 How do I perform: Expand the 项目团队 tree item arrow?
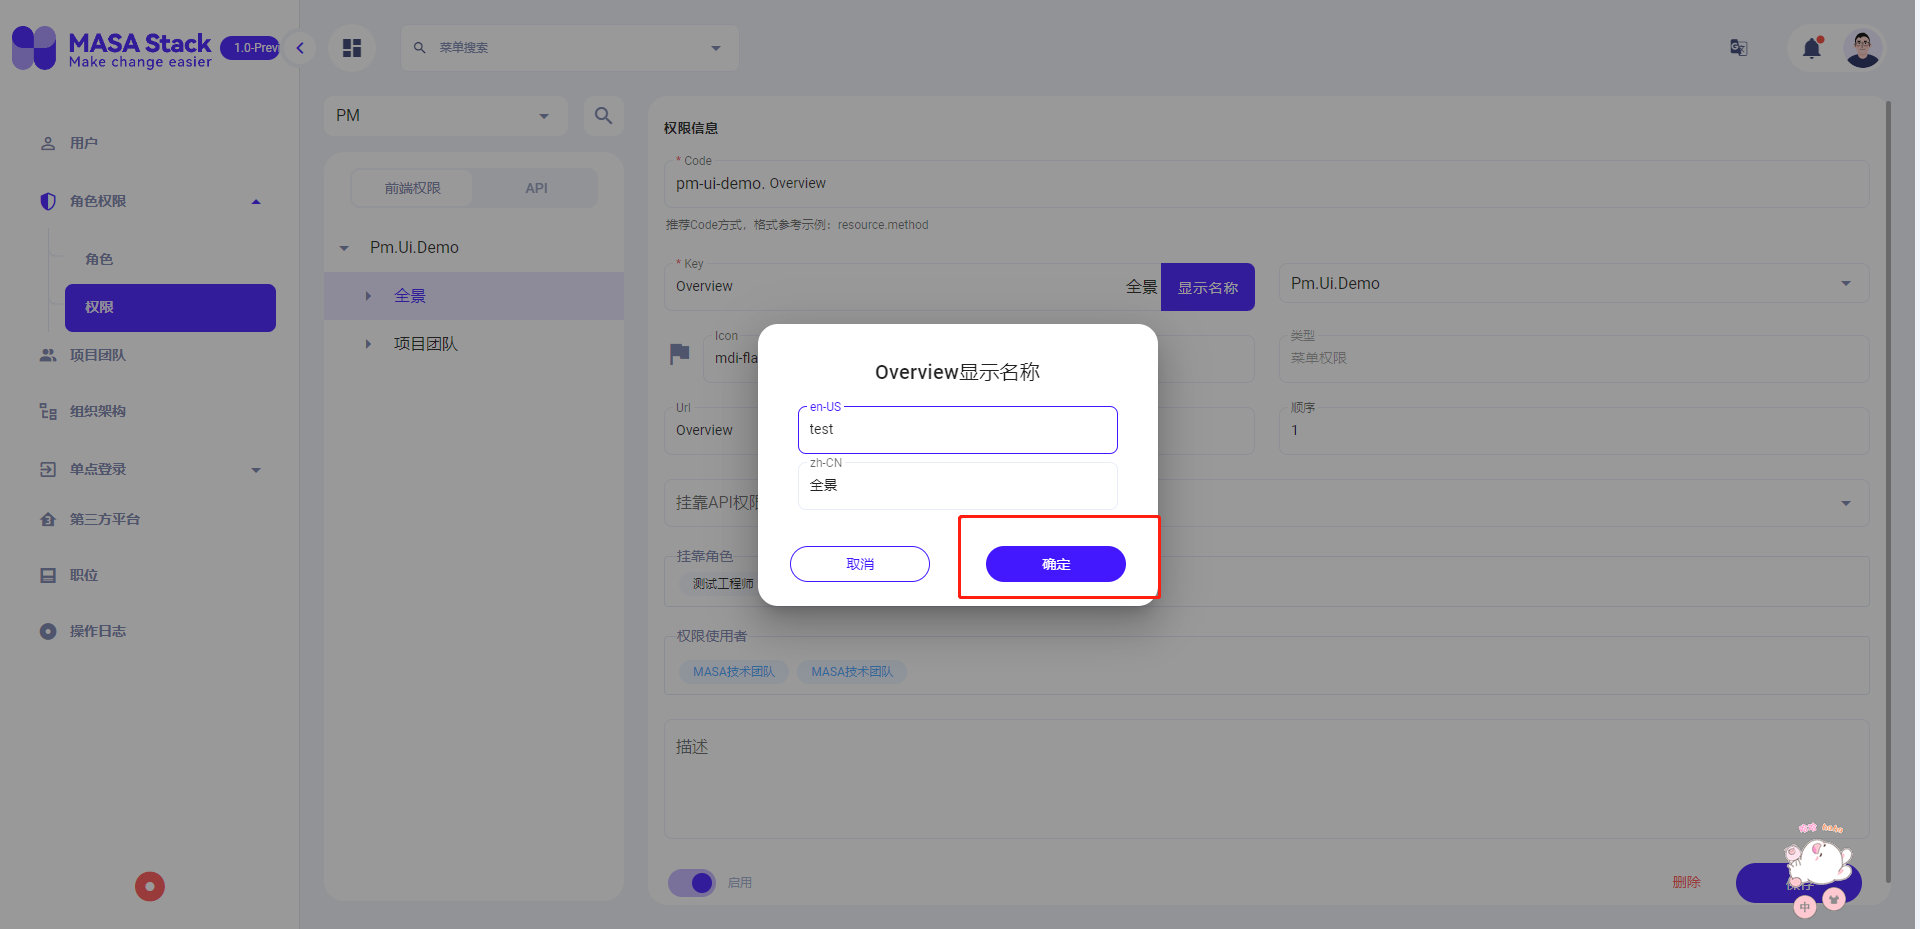pyautogui.click(x=368, y=344)
